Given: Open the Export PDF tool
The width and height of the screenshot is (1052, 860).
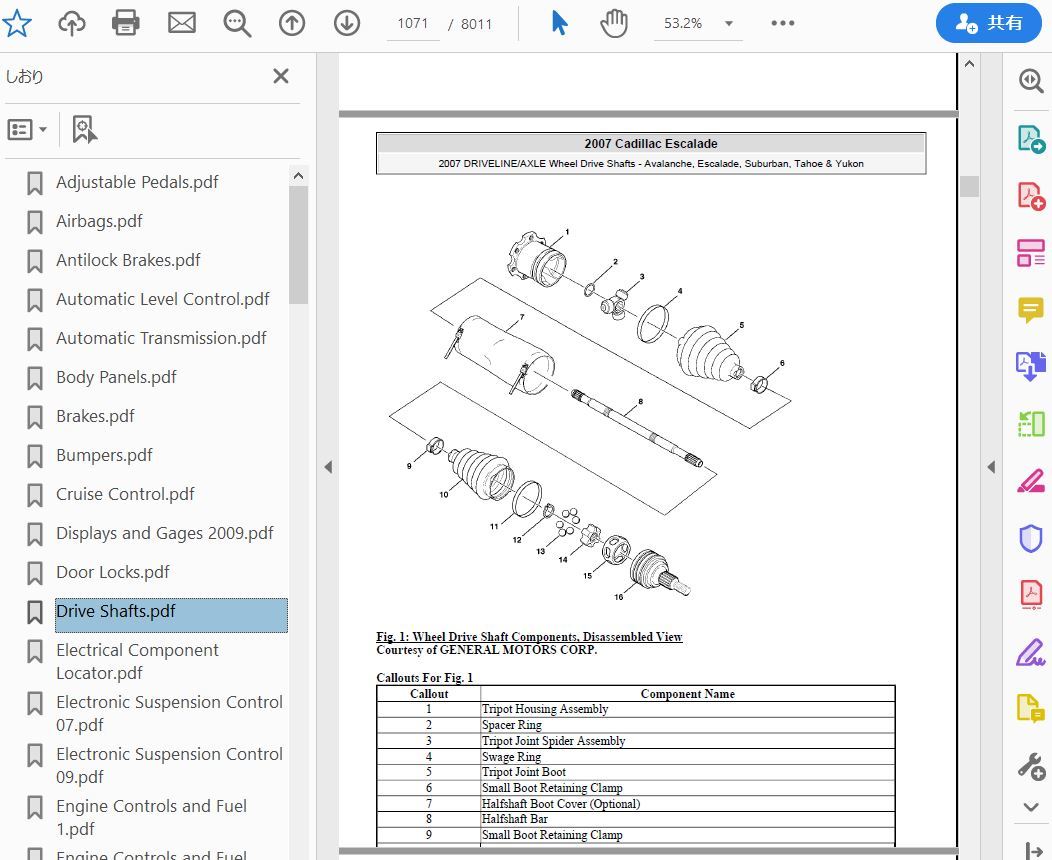Looking at the screenshot, I should [x=1031, y=139].
